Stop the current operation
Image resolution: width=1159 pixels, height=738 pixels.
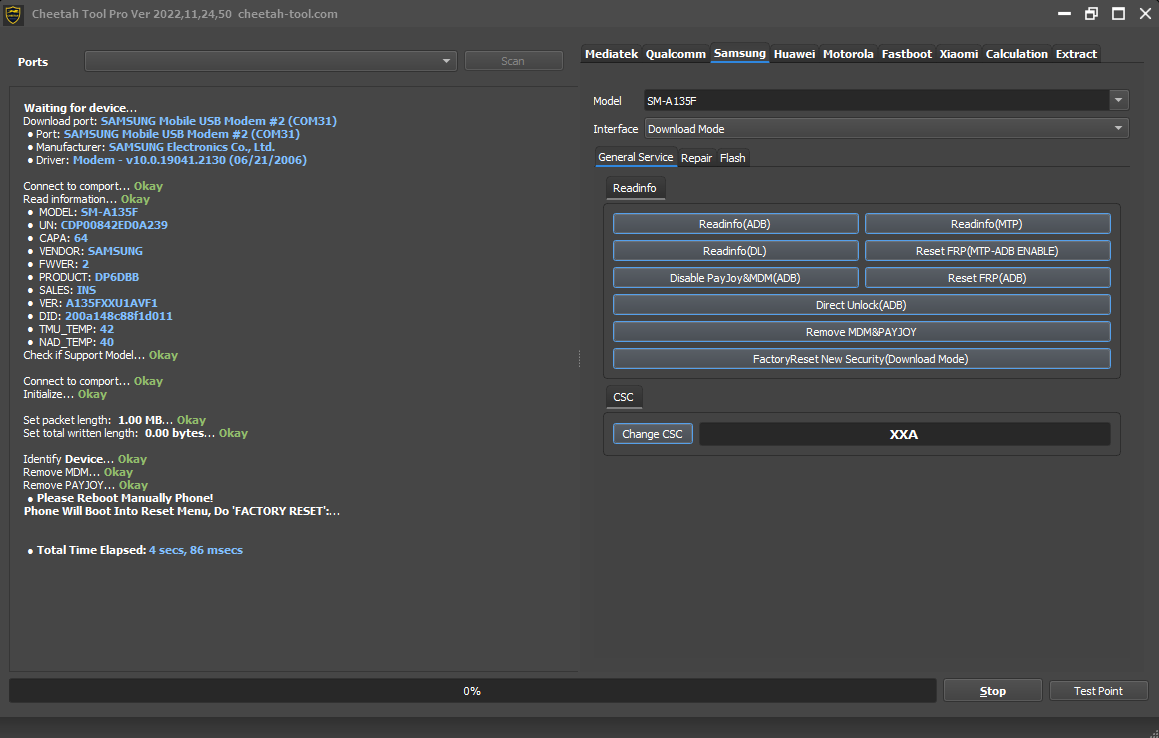[993, 691]
